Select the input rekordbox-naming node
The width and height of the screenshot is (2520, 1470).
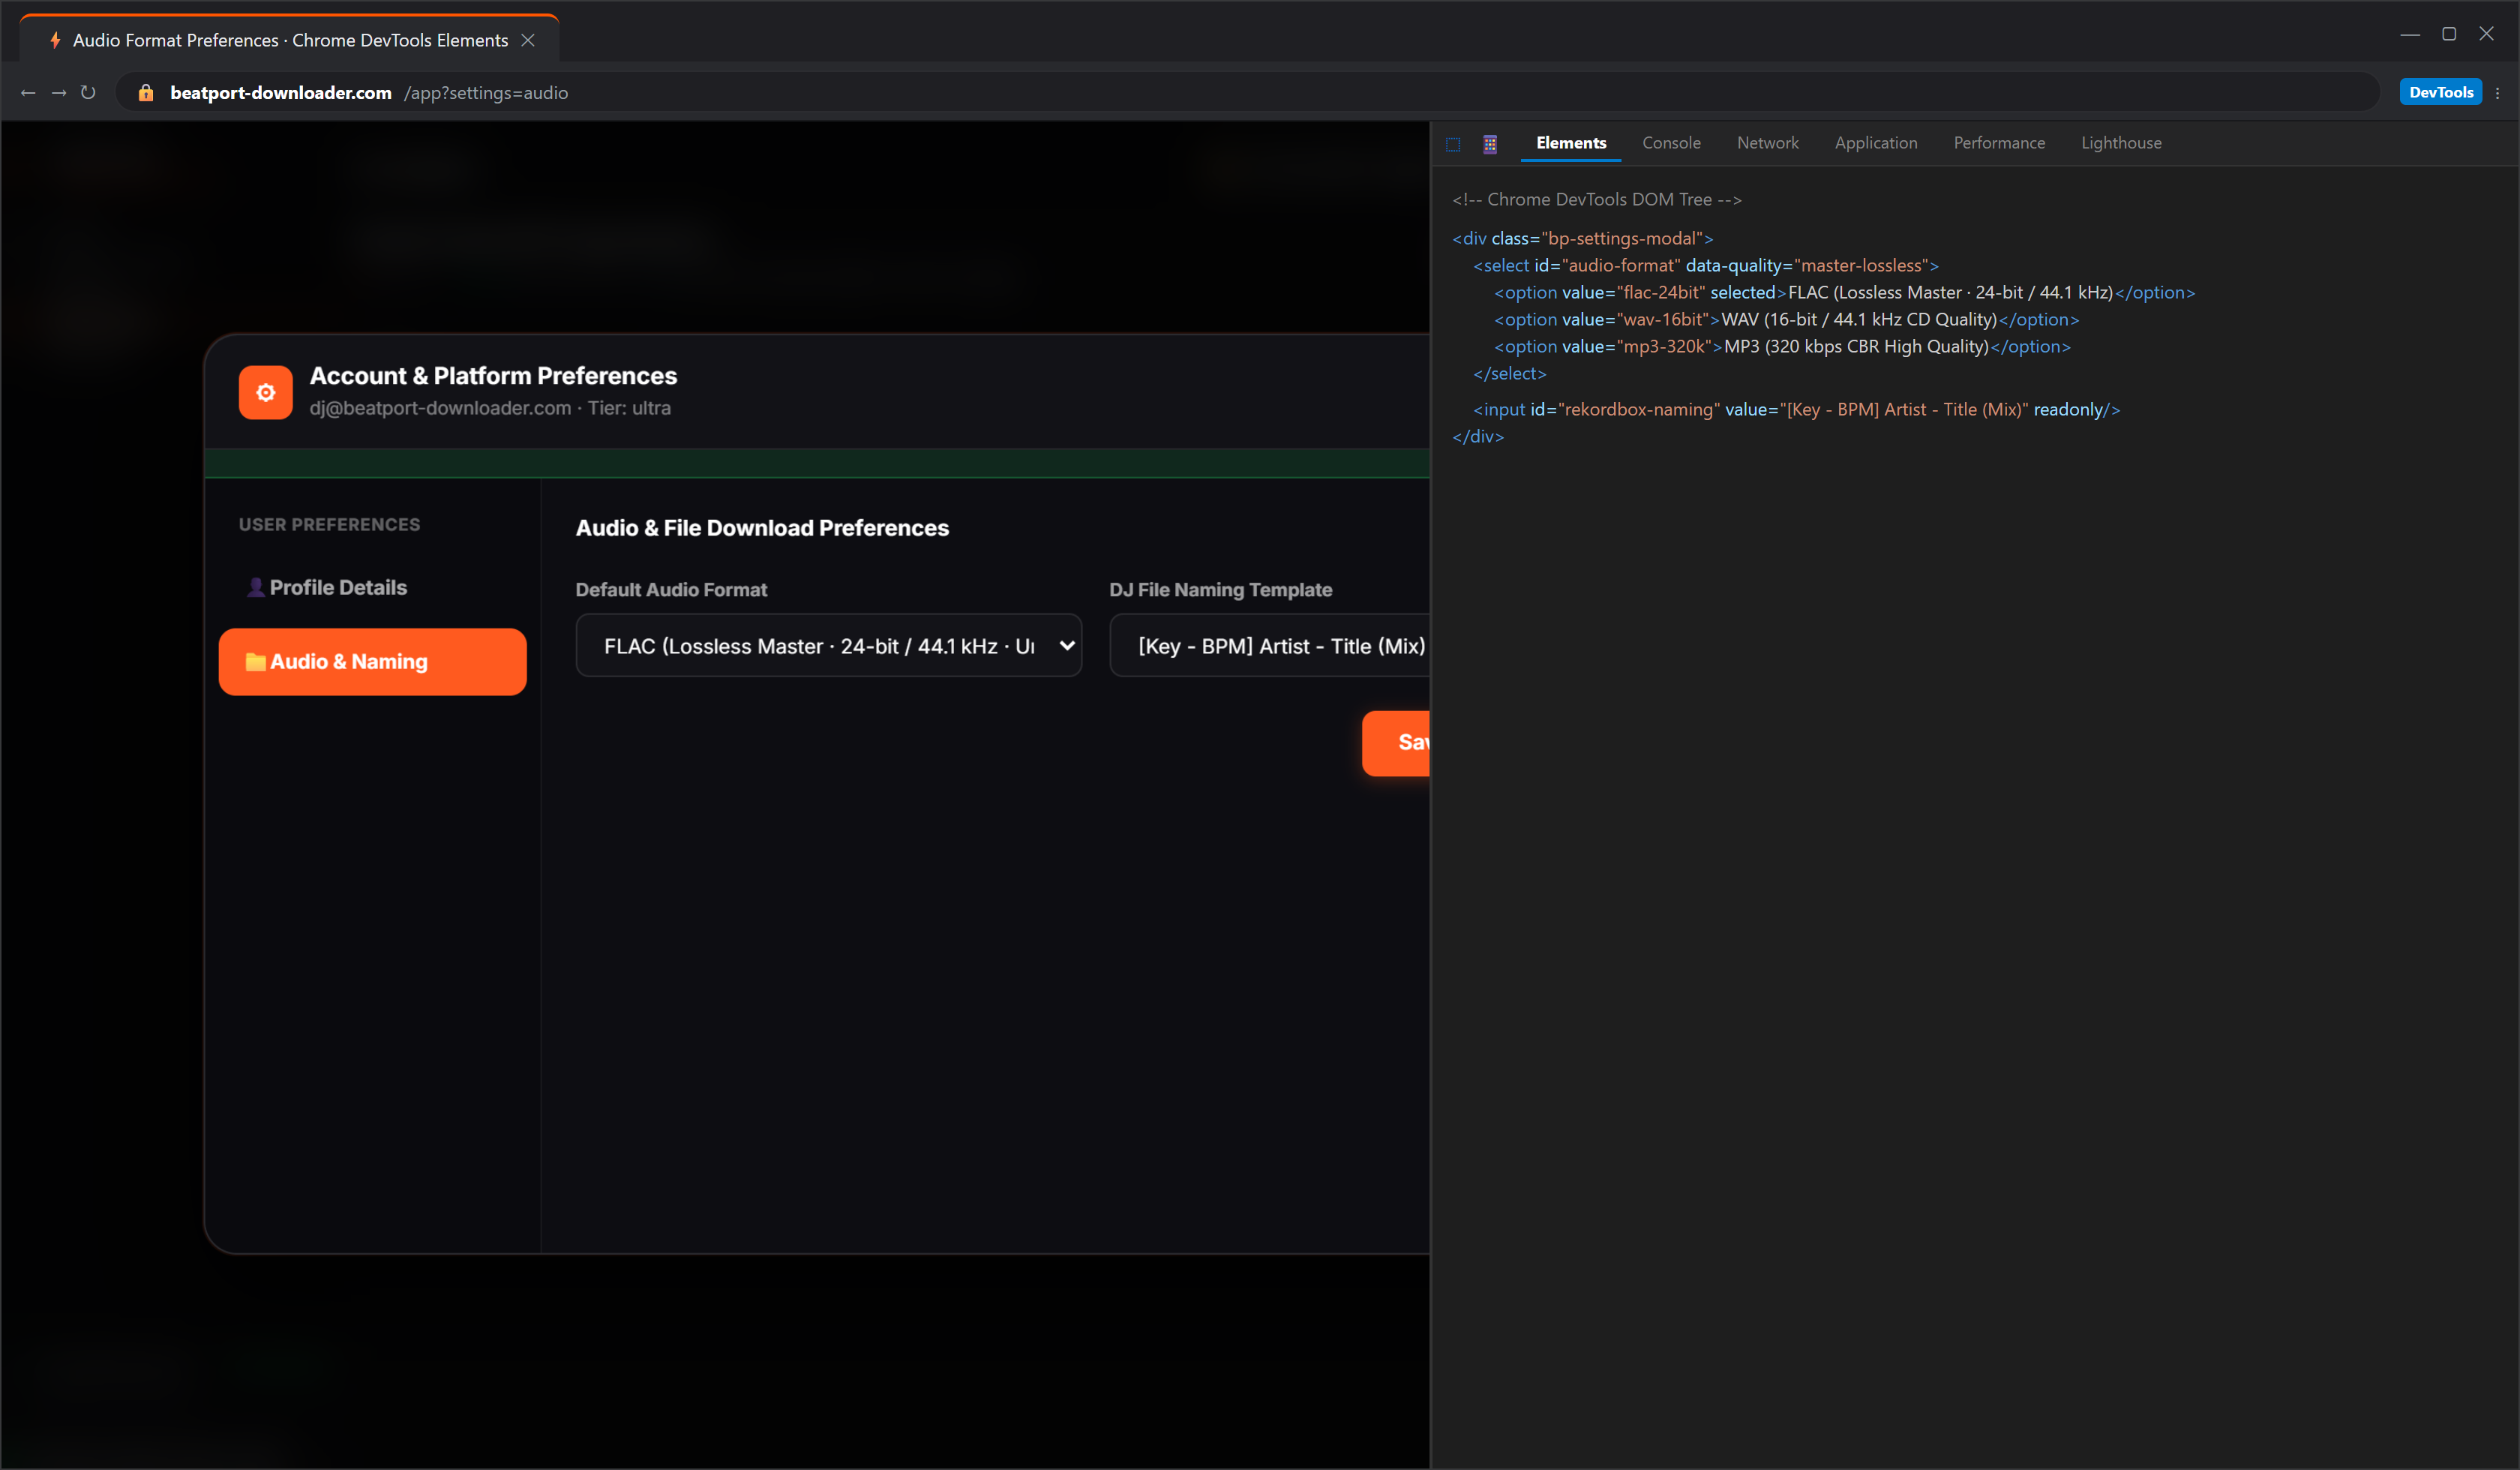coord(1796,409)
